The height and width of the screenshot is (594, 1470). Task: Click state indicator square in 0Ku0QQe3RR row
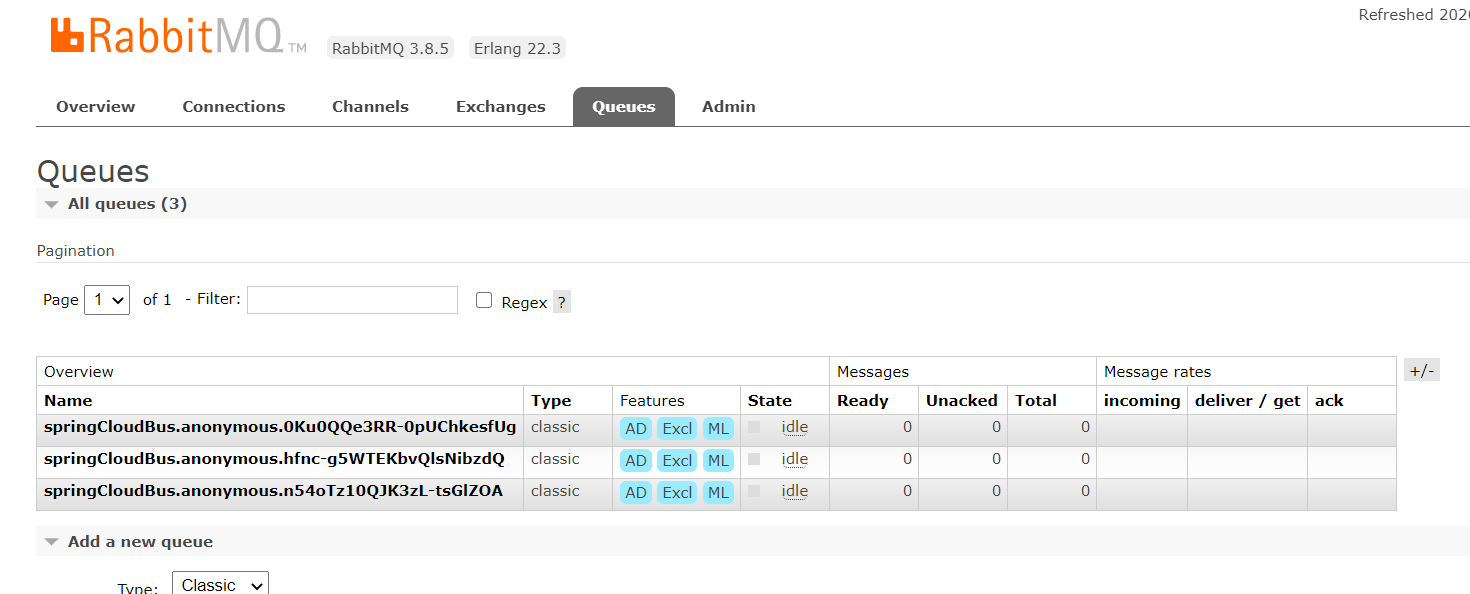pos(754,427)
